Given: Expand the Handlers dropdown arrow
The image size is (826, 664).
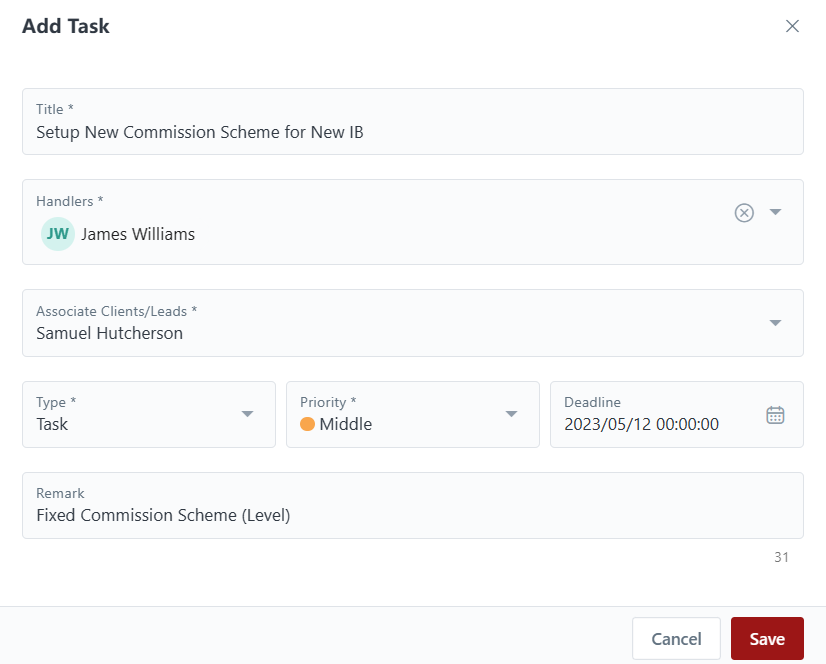Looking at the screenshot, I should pyautogui.click(x=775, y=212).
